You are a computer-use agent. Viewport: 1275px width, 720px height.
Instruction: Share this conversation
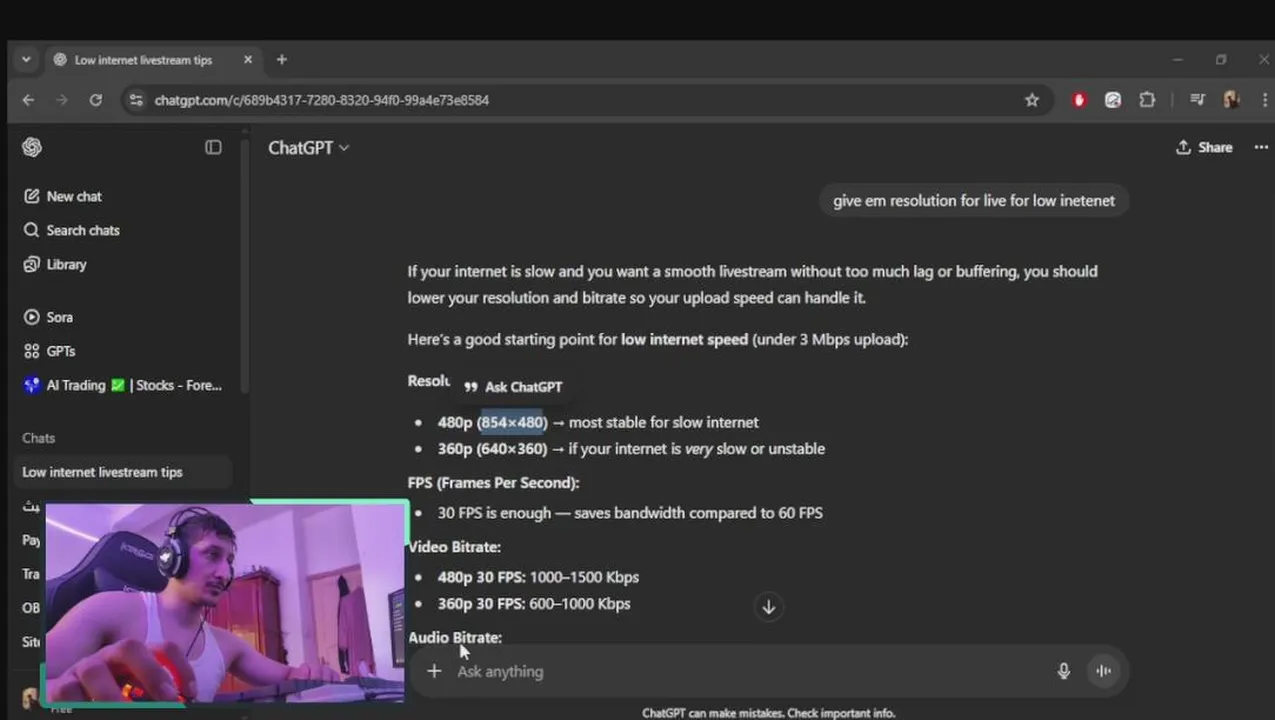tap(1204, 147)
